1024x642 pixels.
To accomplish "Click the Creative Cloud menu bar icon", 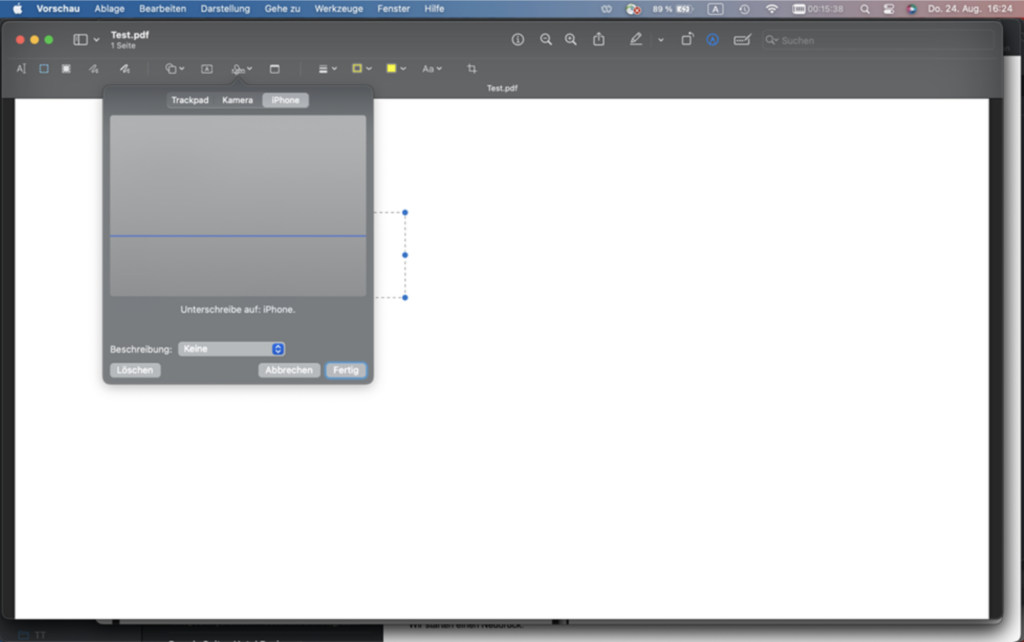I will [606, 8].
